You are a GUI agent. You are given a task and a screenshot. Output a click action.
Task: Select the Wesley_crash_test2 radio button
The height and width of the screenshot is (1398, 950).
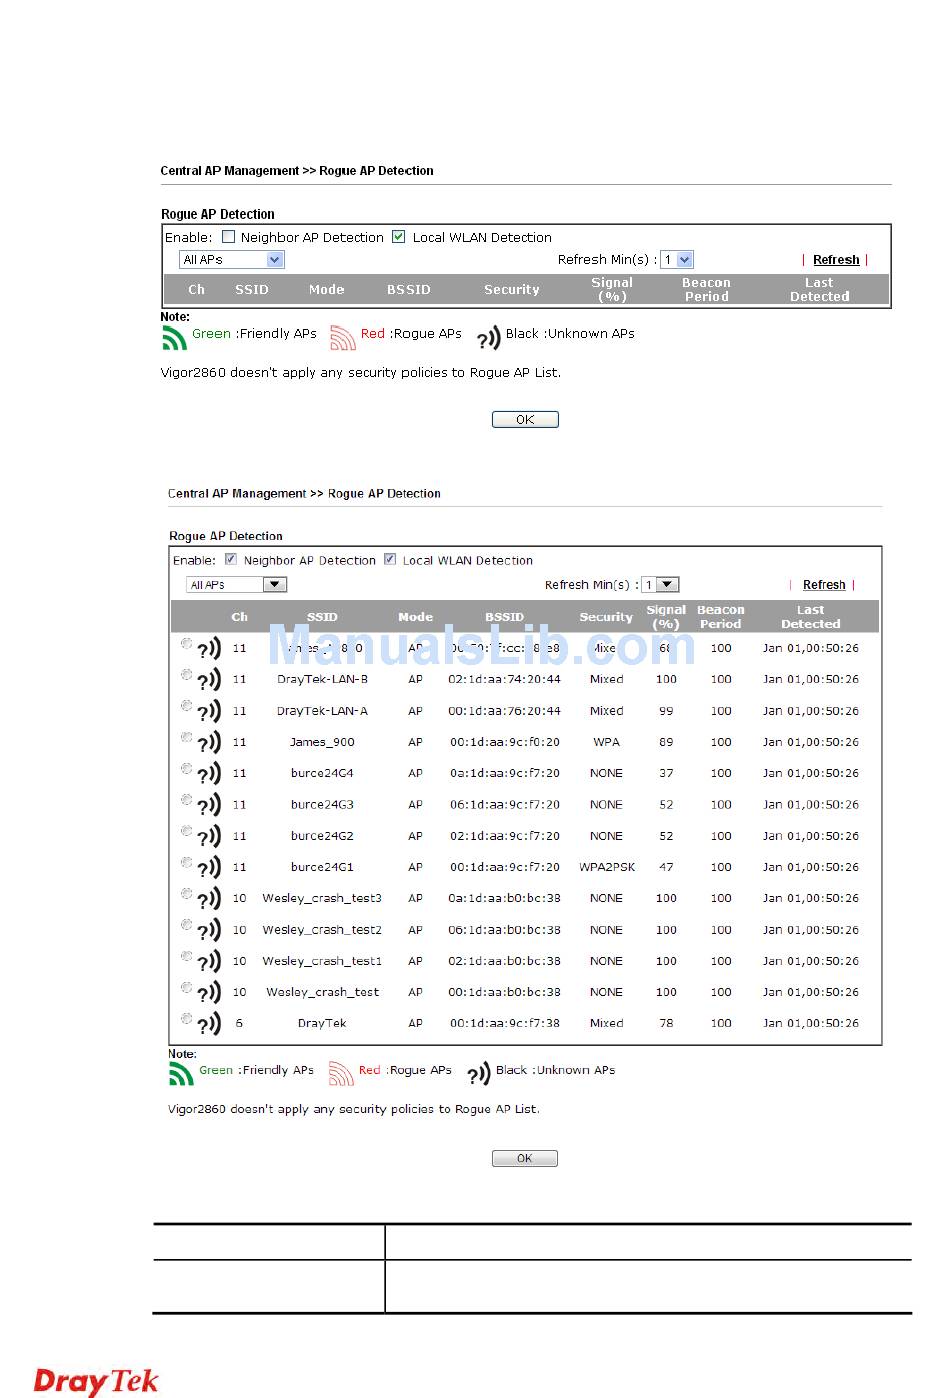tap(186, 925)
